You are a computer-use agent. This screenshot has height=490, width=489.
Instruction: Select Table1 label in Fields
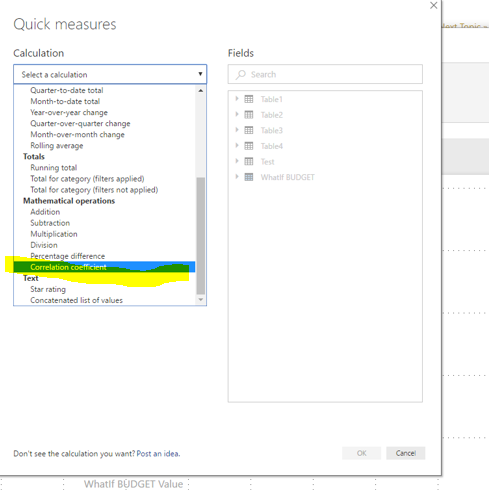tap(271, 99)
